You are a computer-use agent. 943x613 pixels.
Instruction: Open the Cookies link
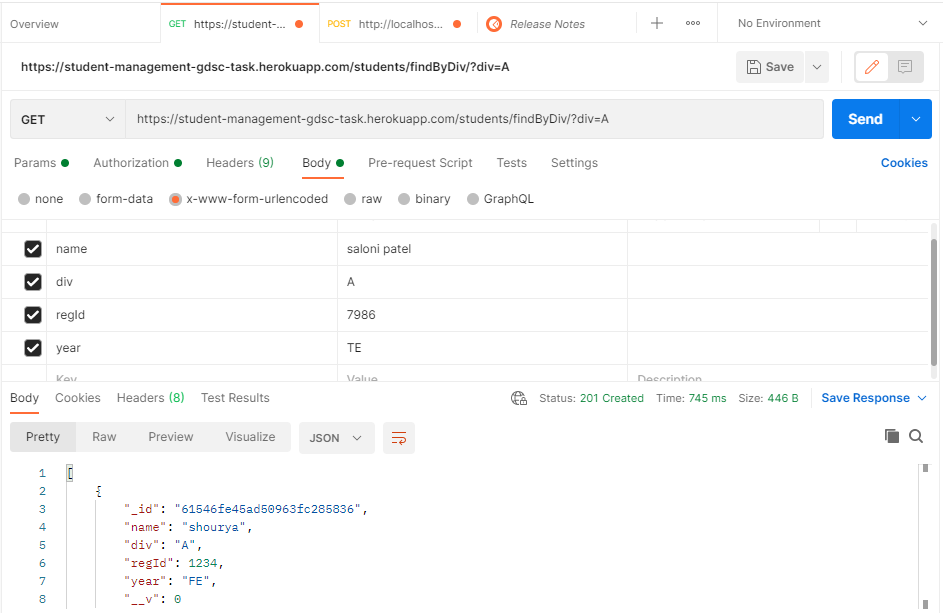point(904,163)
